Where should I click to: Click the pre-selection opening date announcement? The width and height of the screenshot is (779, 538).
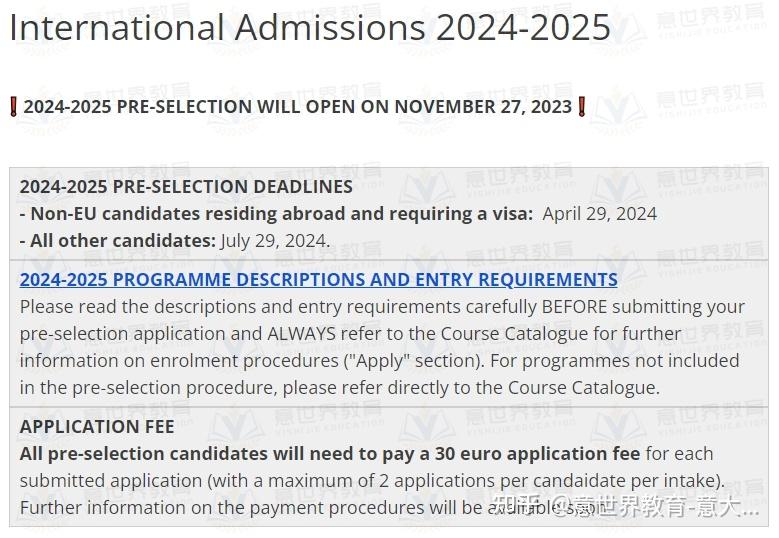pyautogui.click(x=297, y=106)
